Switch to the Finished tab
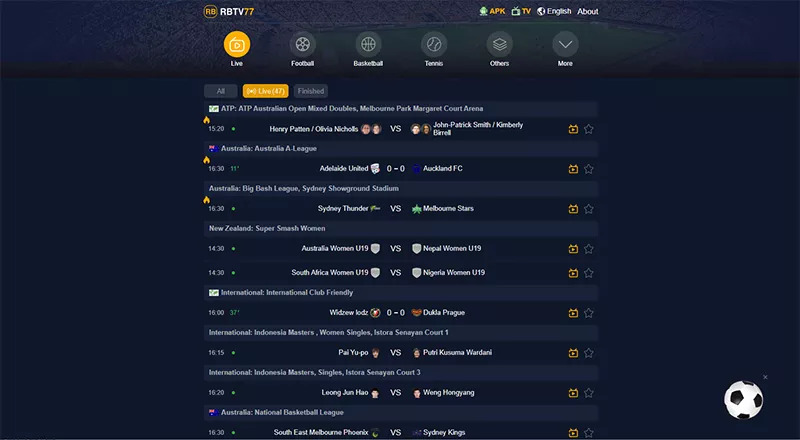 tap(311, 91)
